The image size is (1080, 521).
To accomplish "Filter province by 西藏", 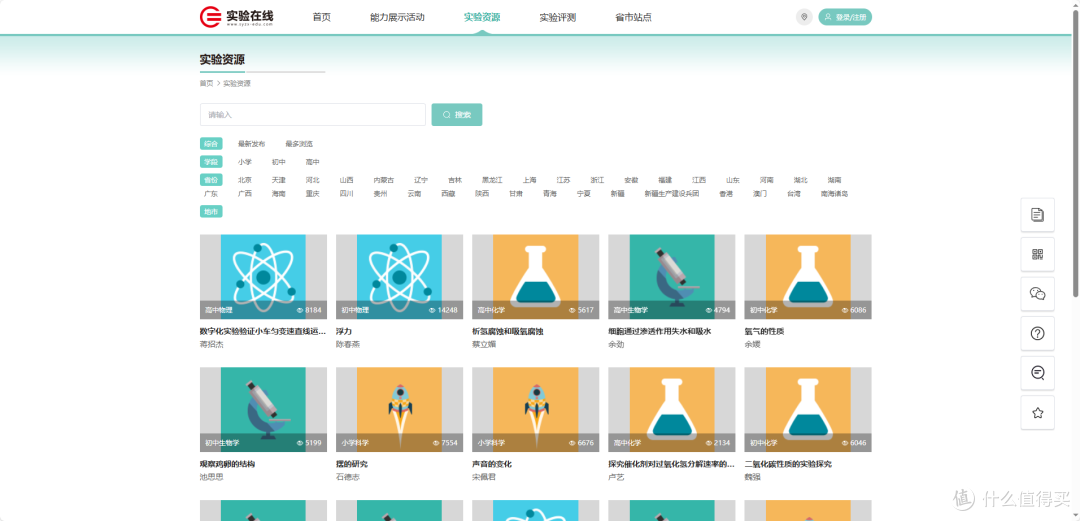I will tap(448, 194).
